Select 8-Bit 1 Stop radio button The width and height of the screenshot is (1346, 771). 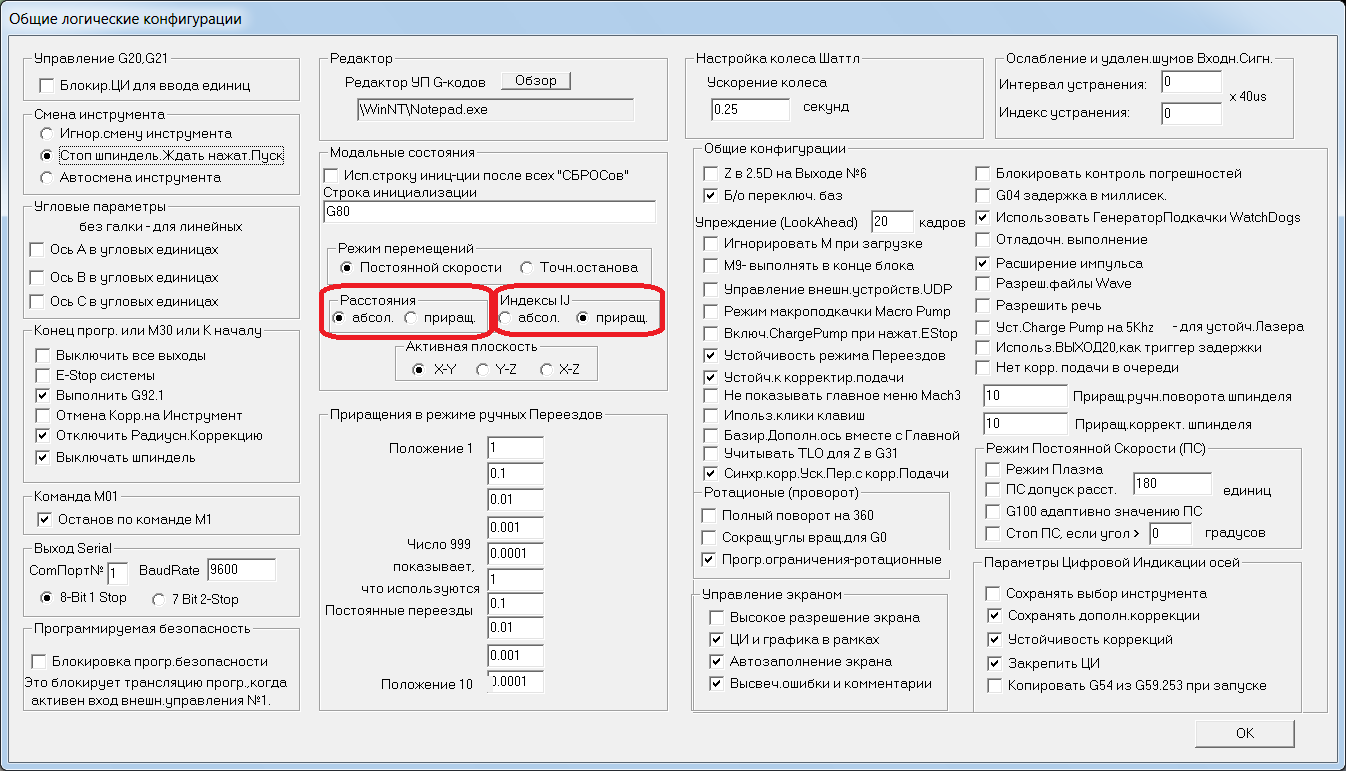click(x=45, y=598)
